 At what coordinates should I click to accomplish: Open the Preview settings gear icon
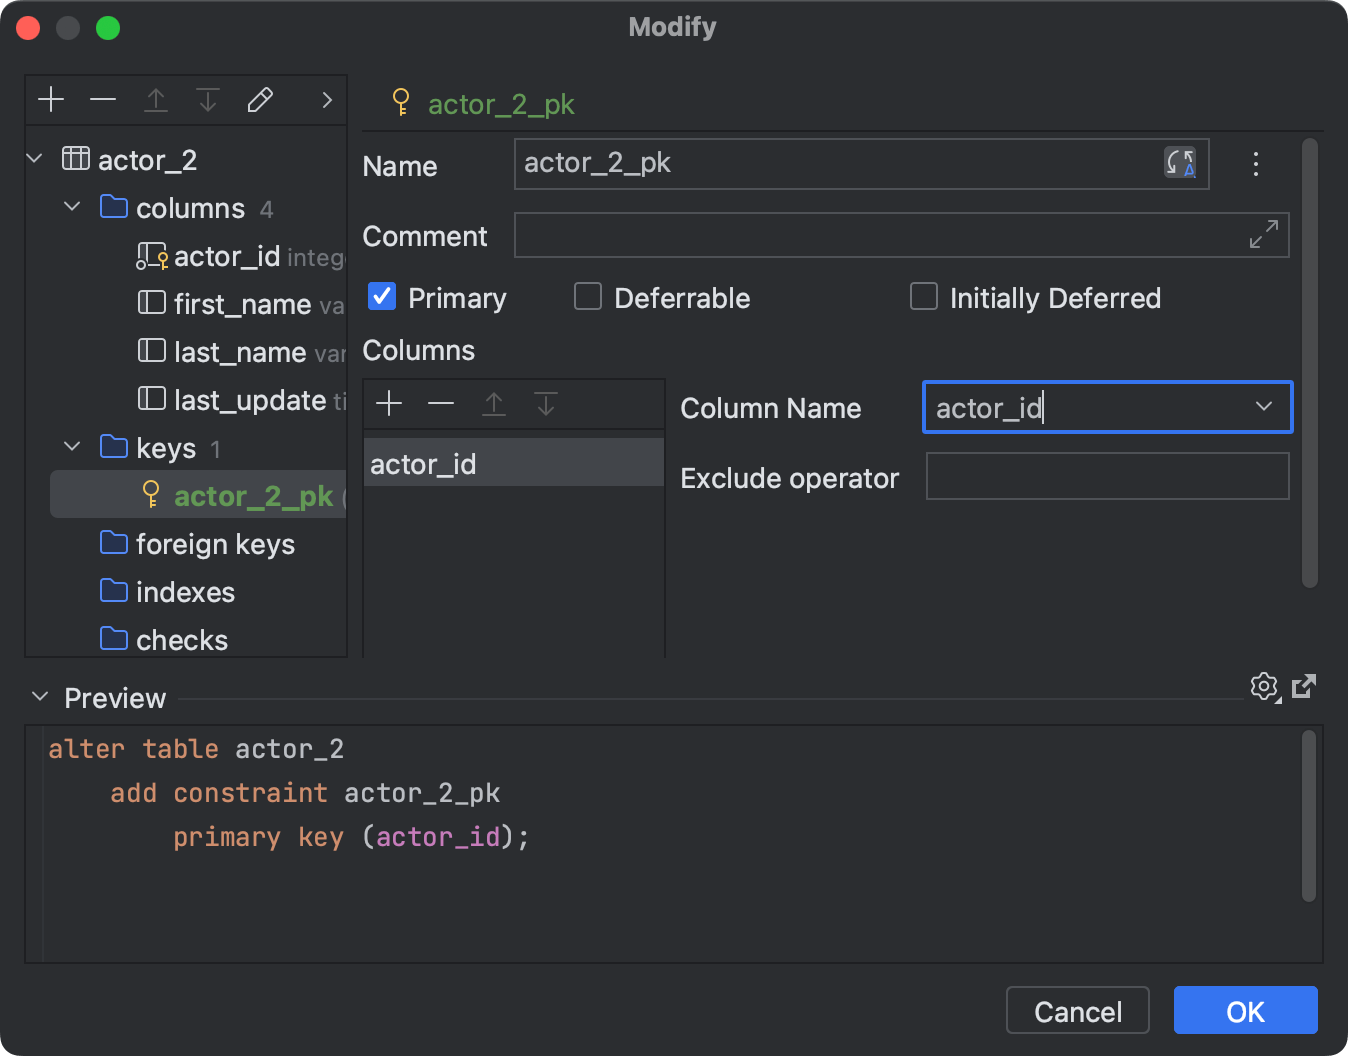(1264, 687)
